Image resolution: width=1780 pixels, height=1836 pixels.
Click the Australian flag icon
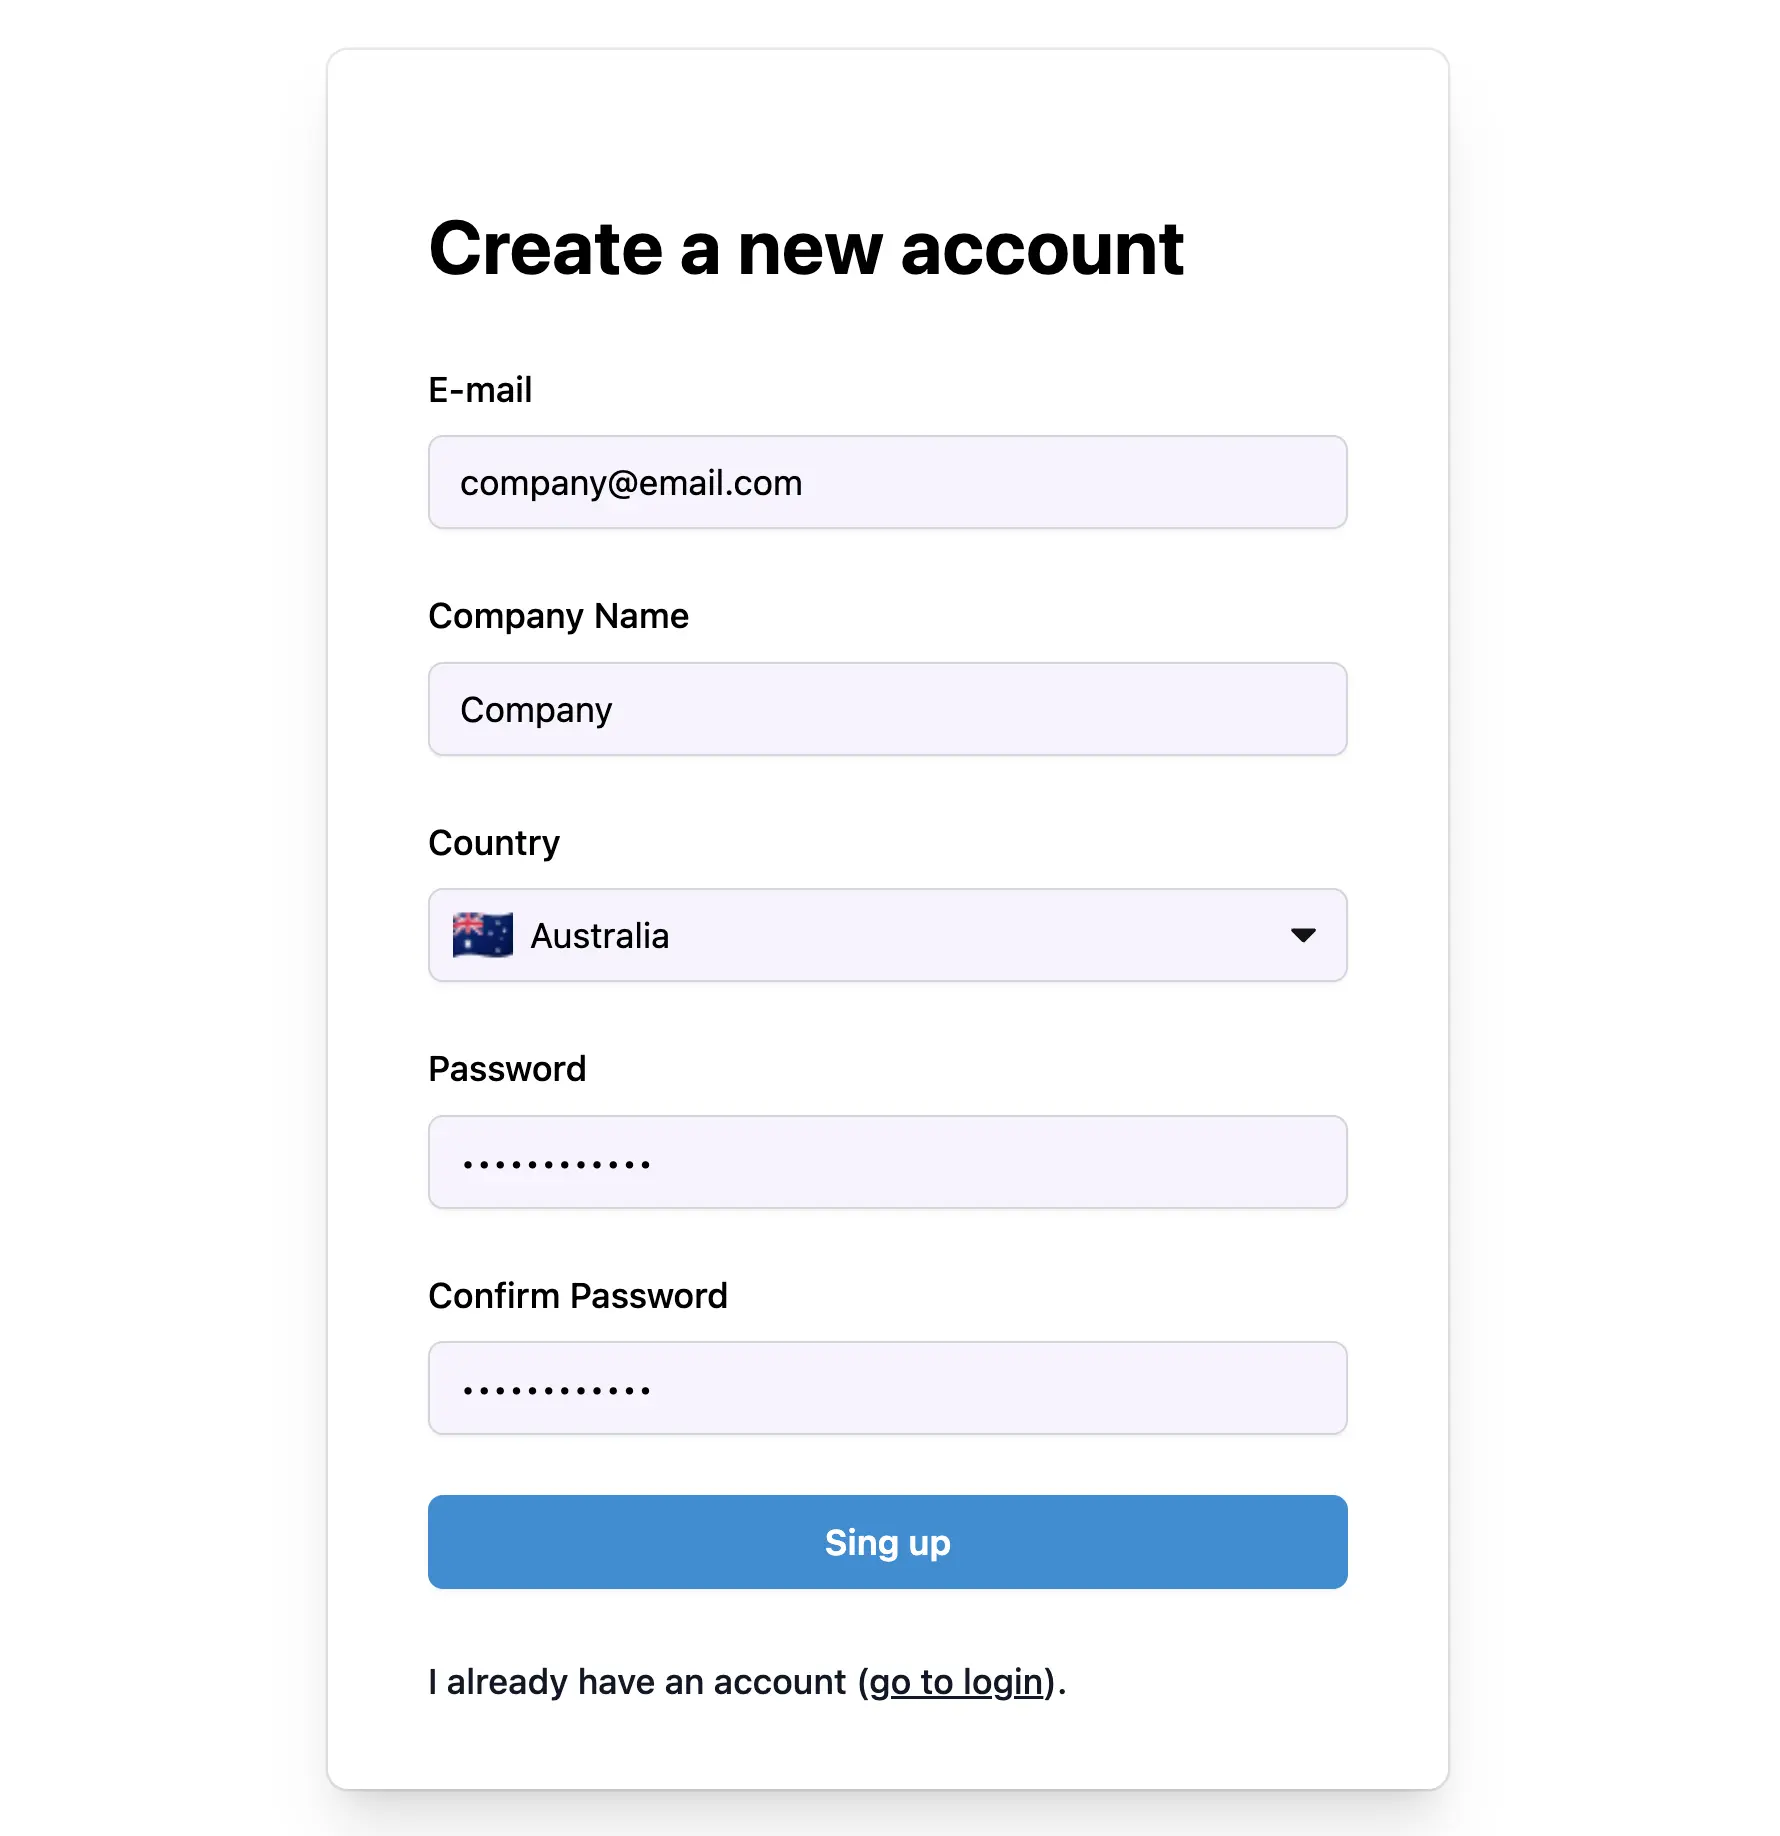(482, 935)
